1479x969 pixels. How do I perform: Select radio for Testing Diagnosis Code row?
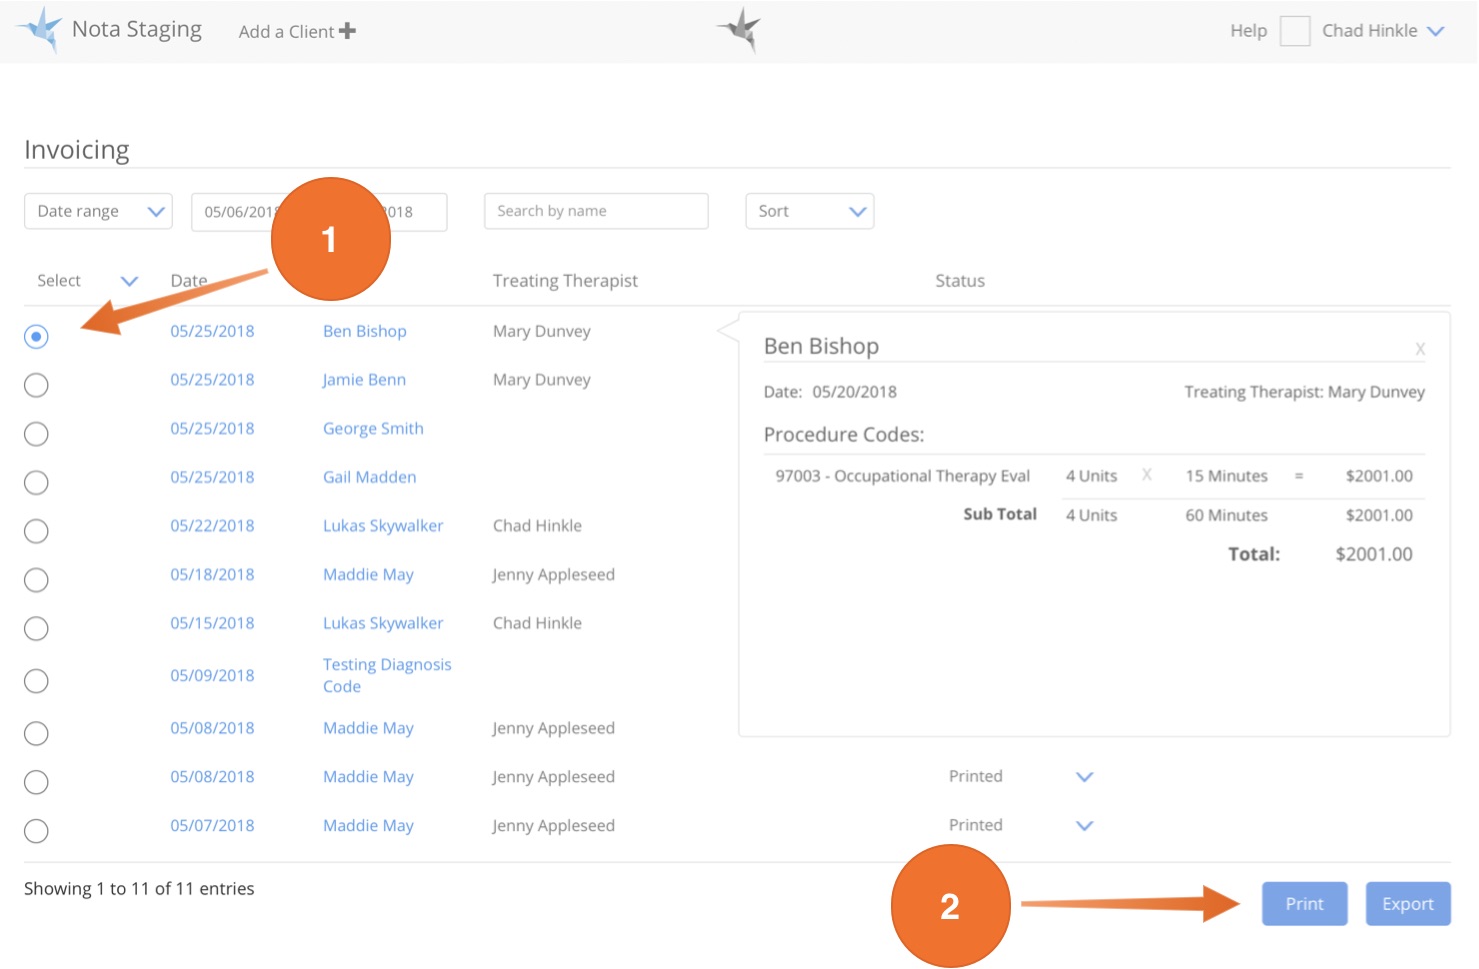click(36, 681)
